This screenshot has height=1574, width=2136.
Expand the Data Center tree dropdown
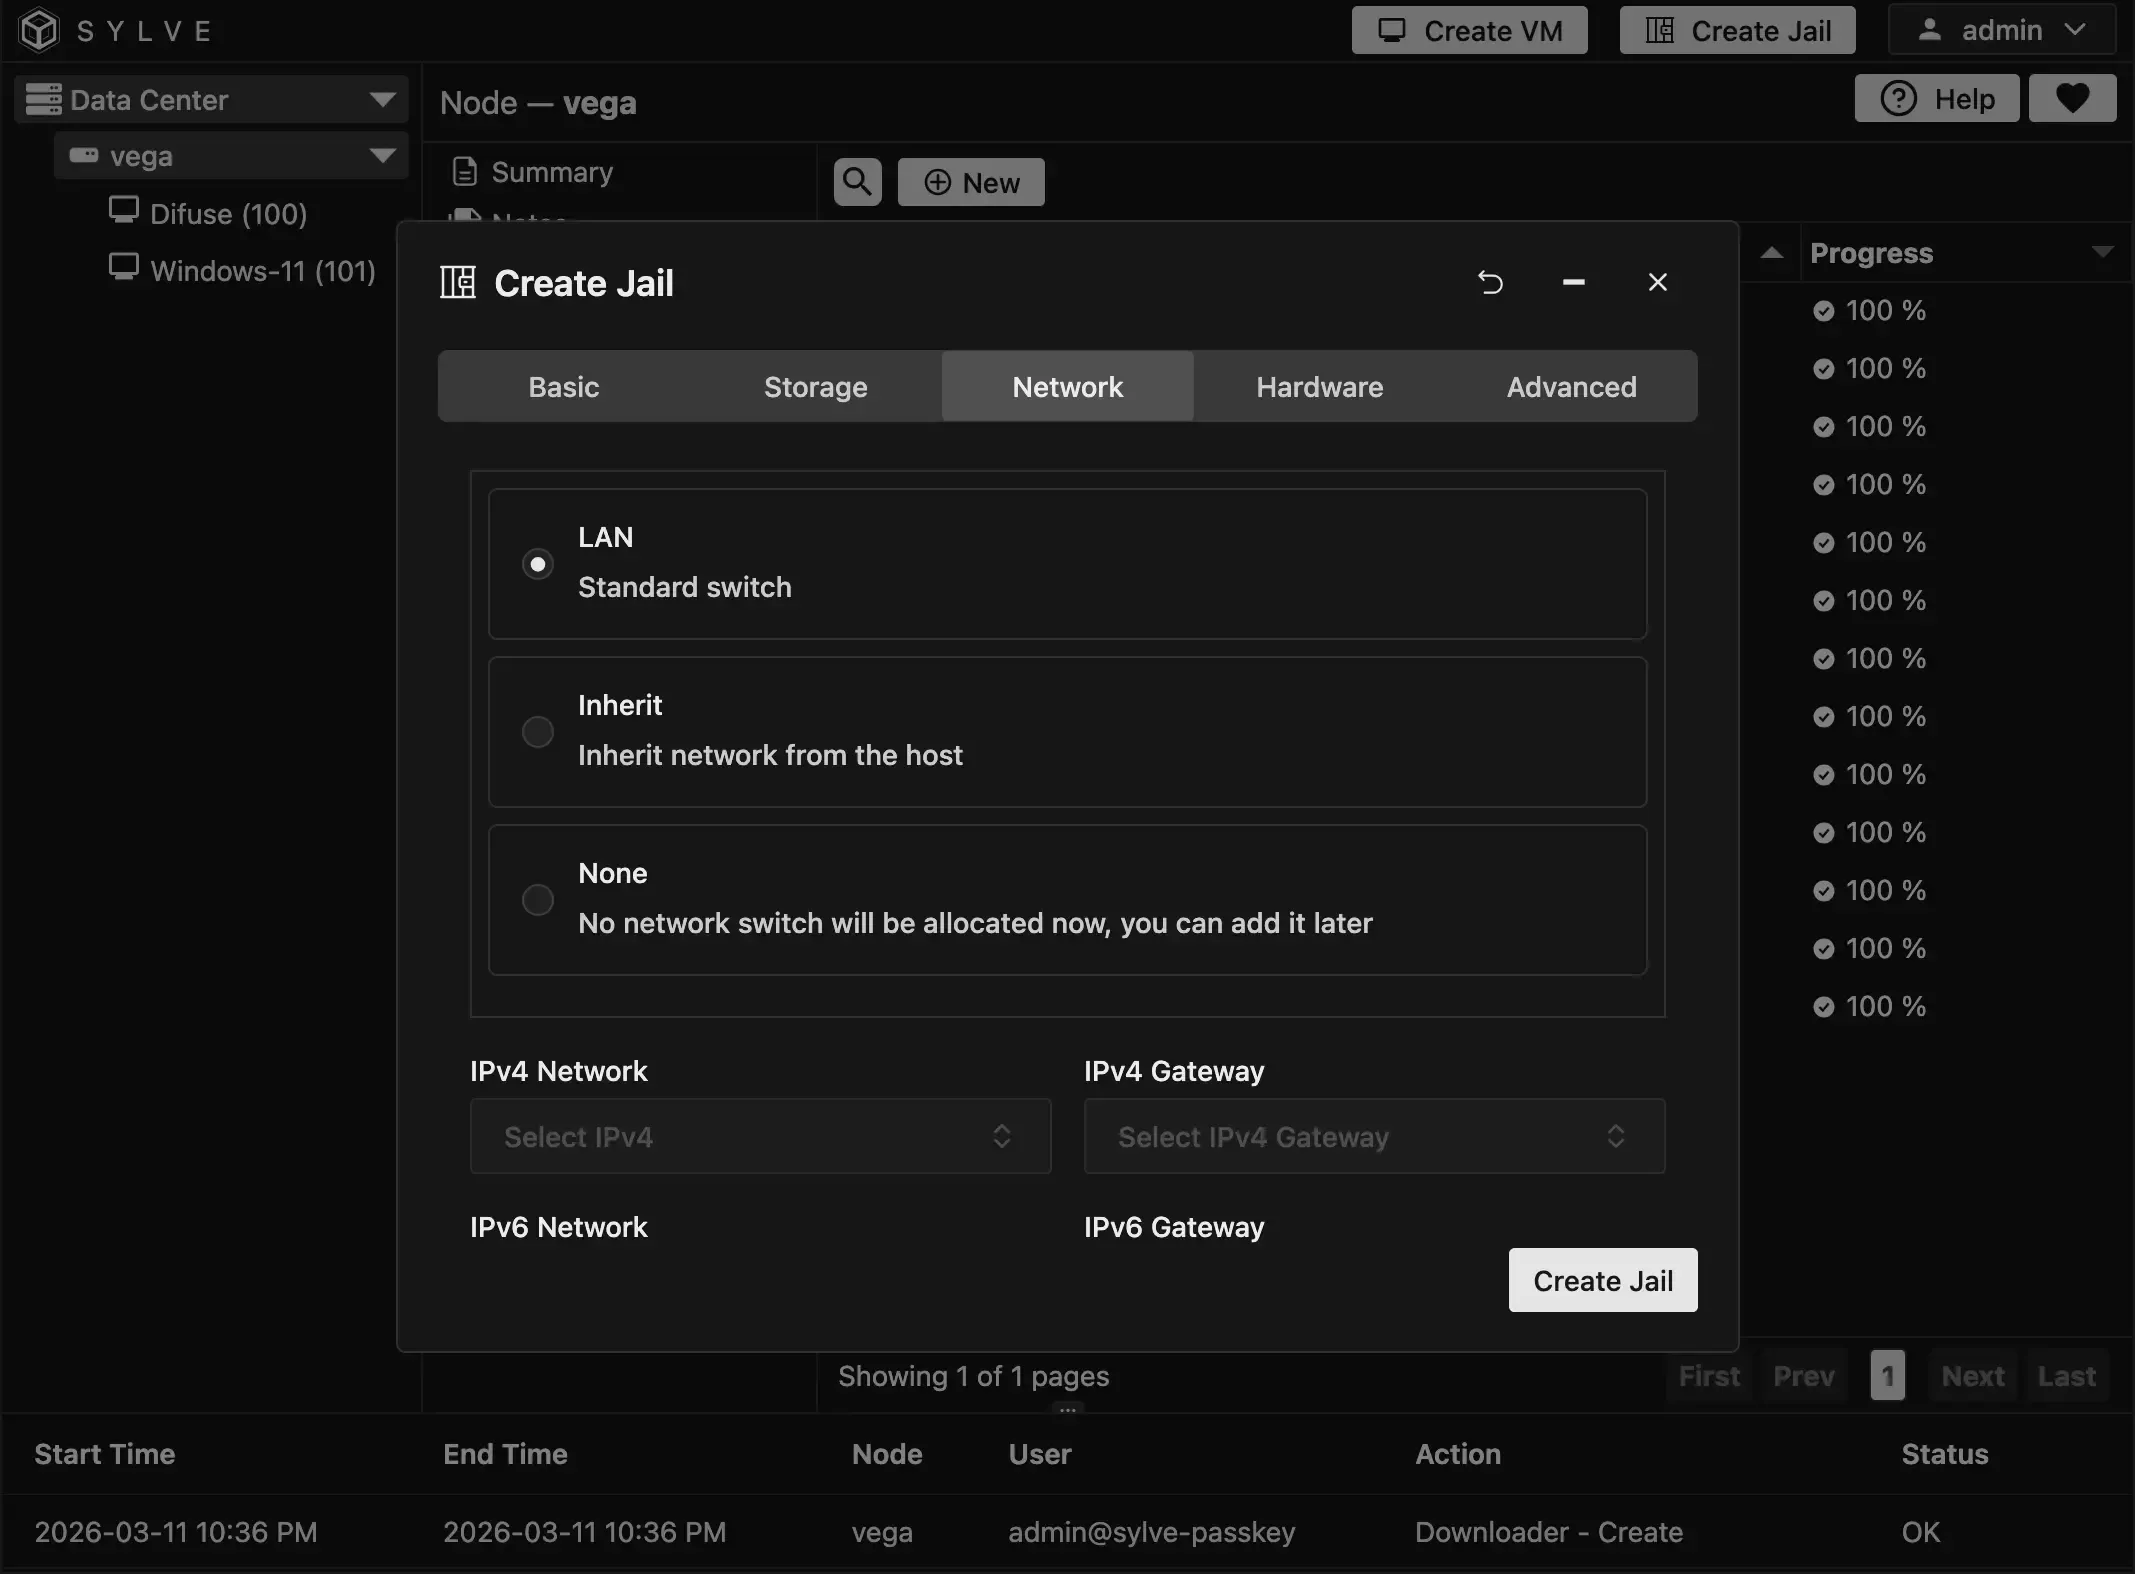[381, 99]
